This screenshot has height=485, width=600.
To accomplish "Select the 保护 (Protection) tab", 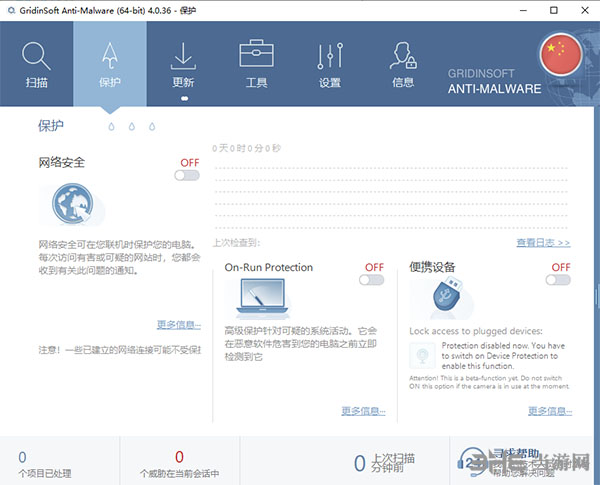I will 110,64.
